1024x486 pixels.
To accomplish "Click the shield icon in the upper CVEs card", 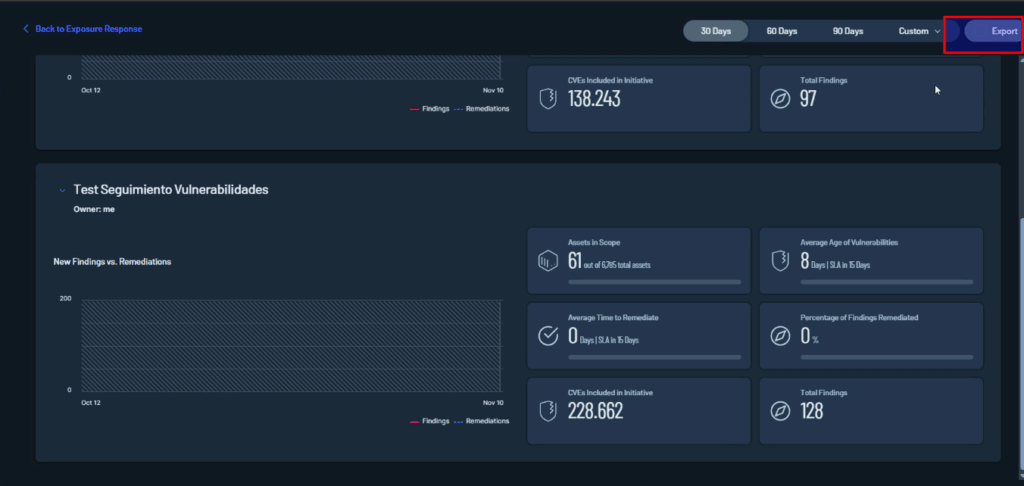I will pyautogui.click(x=548, y=98).
